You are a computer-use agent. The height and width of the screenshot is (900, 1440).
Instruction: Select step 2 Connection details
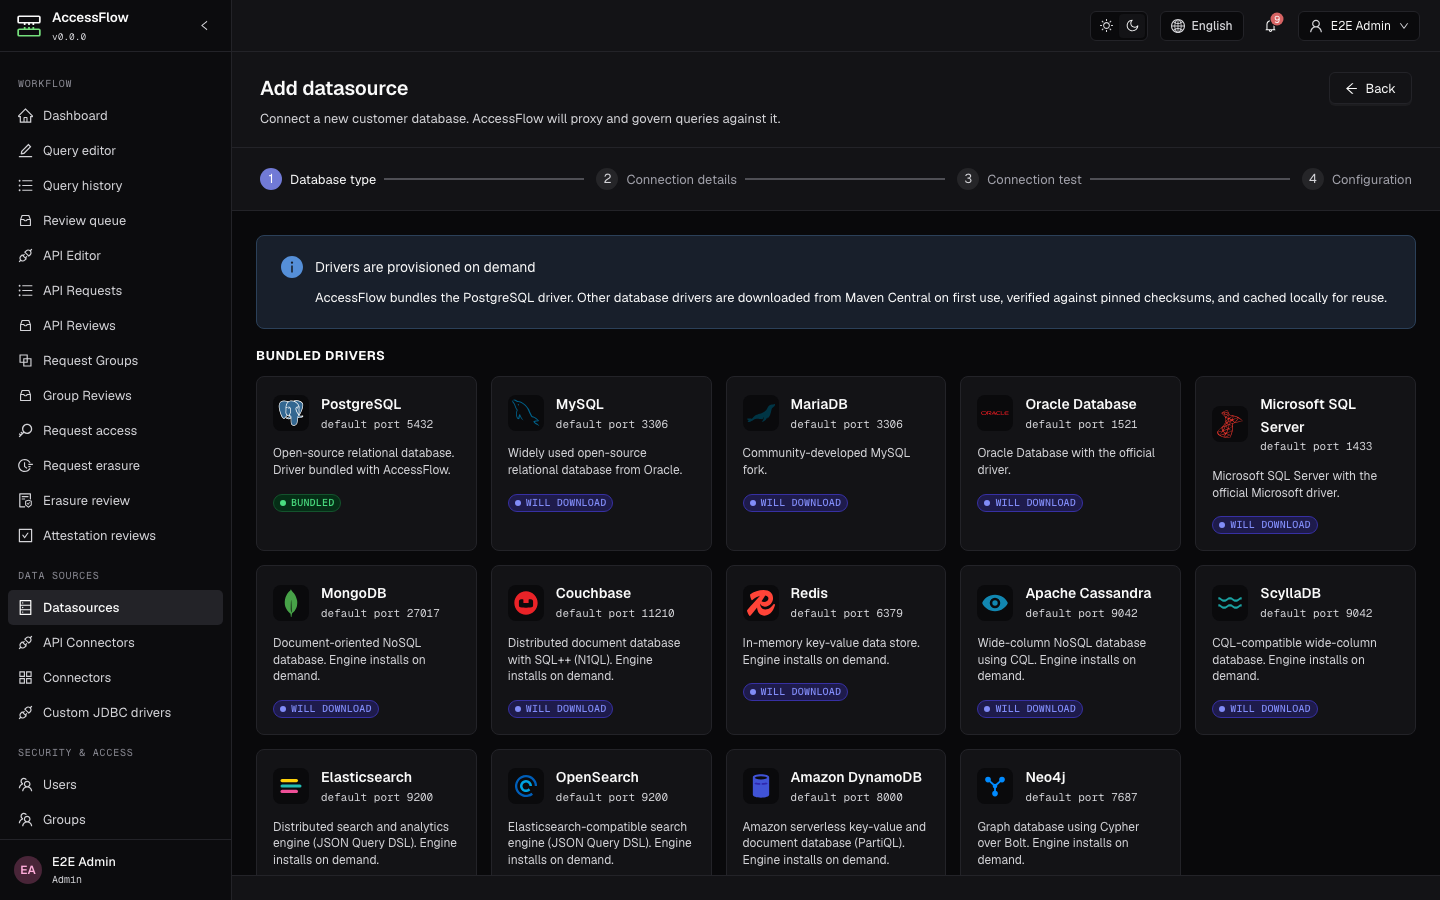click(x=667, y=179)
